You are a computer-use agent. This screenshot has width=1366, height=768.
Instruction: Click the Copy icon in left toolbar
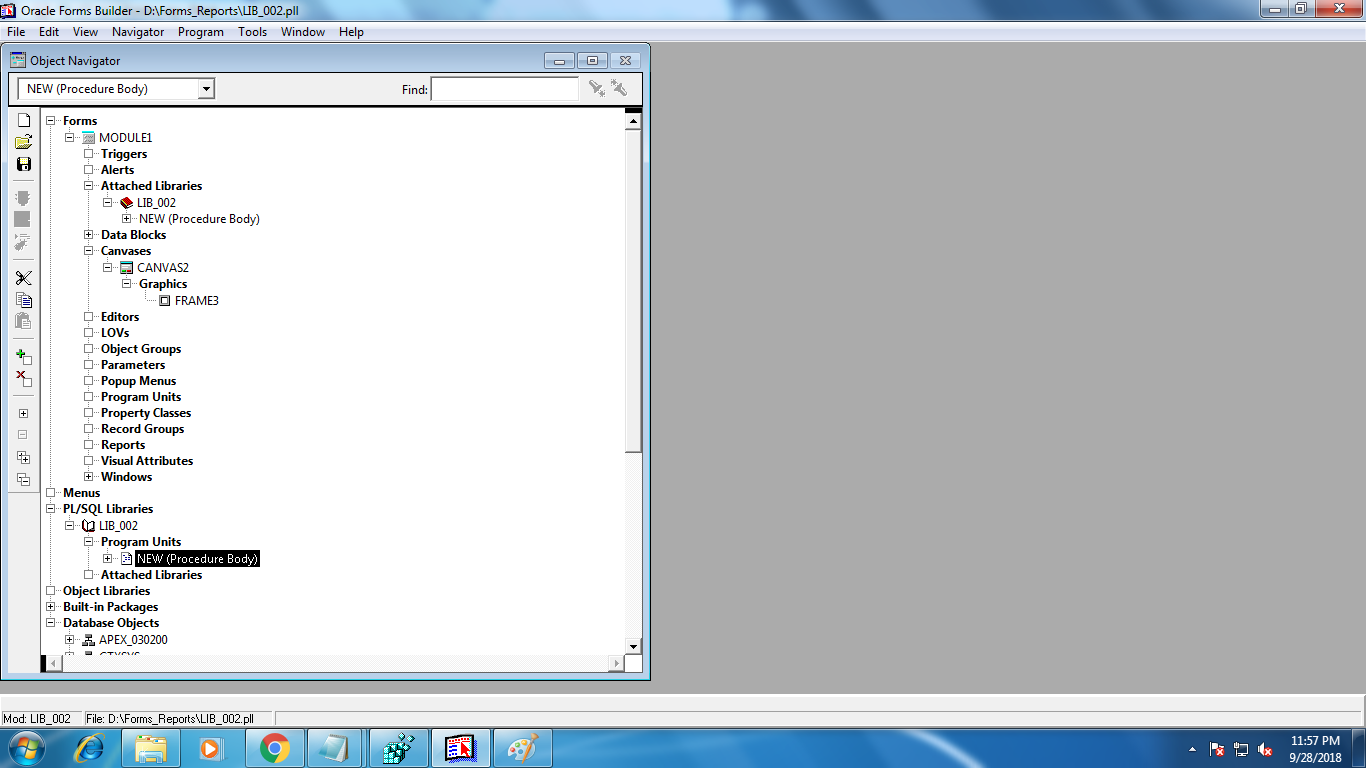[24, 300]
